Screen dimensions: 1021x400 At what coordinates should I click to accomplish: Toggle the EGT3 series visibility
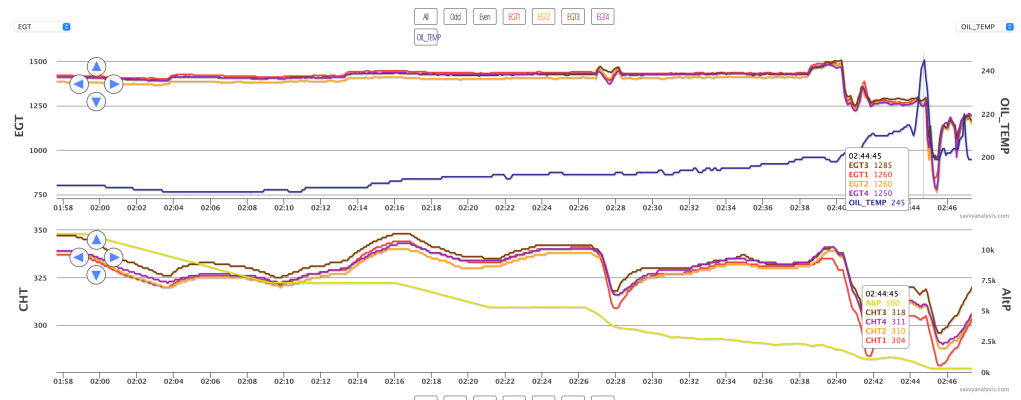[573, 16]
